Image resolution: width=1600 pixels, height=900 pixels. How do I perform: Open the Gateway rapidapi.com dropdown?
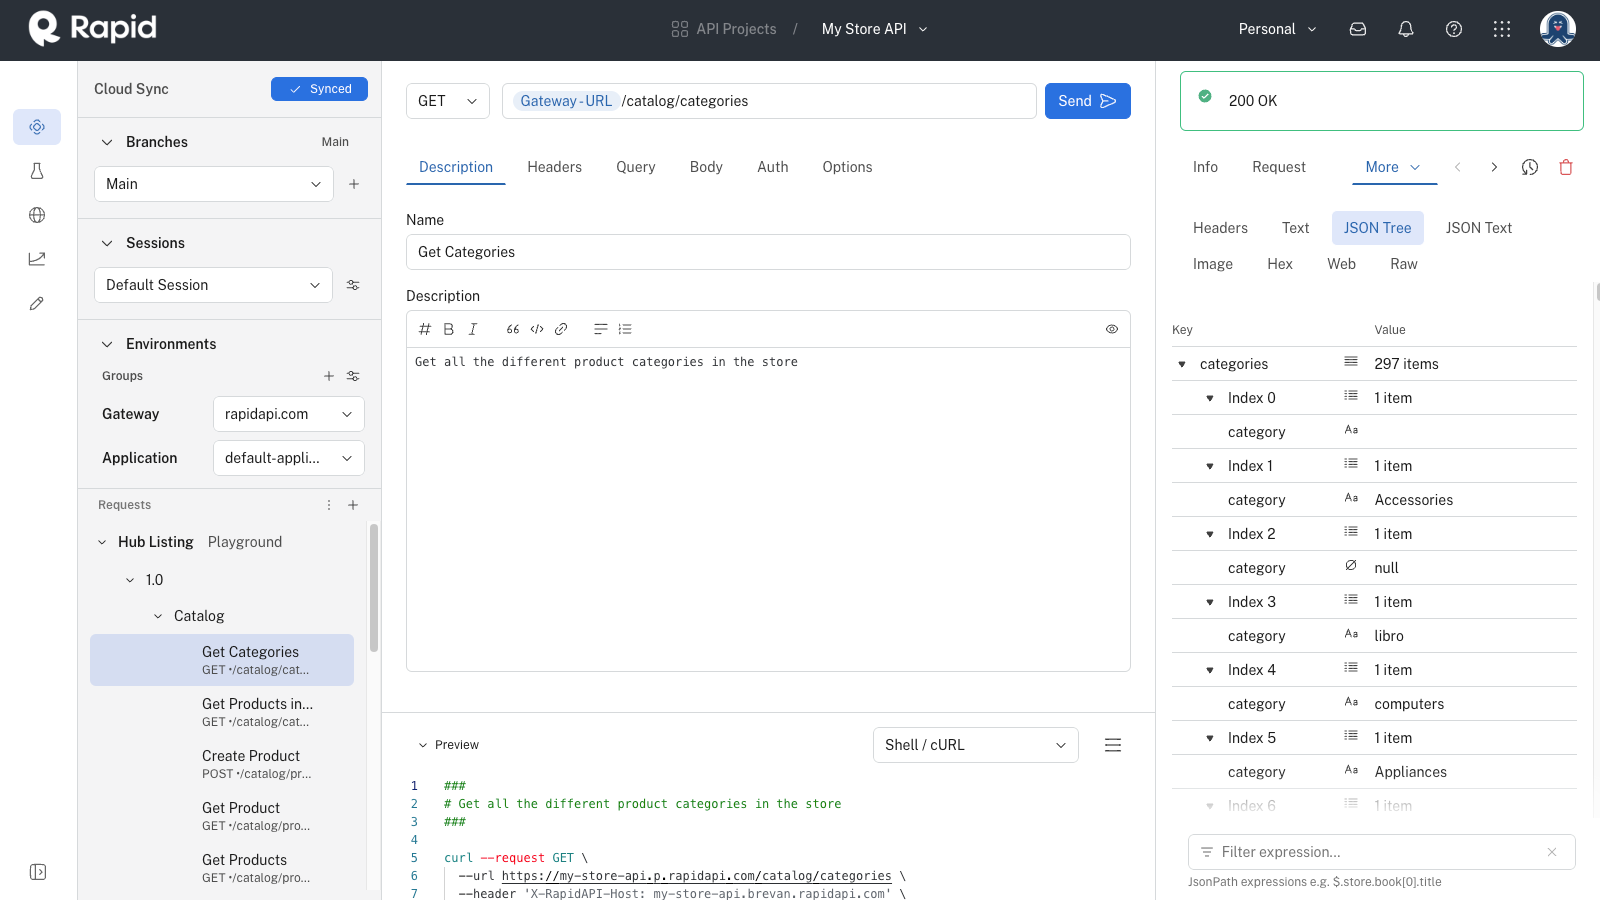289,414
